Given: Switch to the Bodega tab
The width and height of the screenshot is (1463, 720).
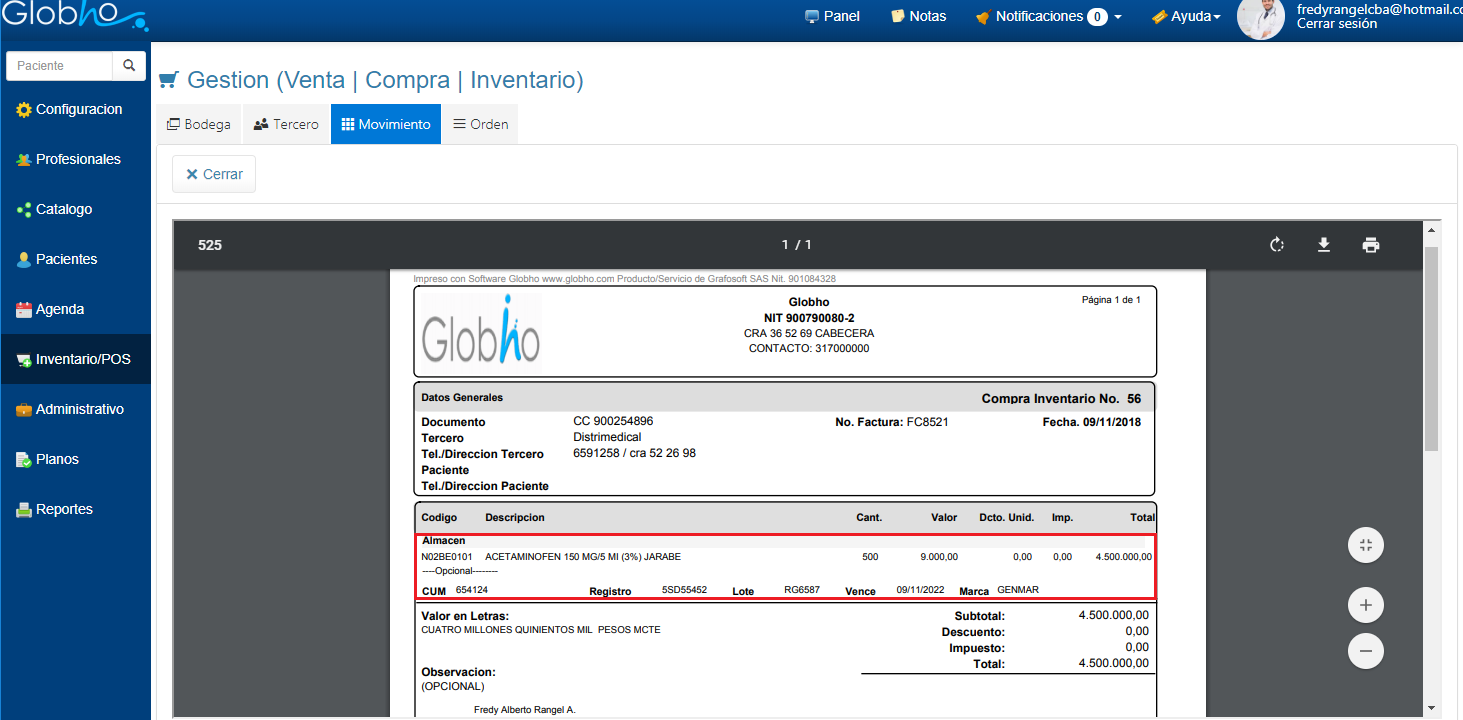Looking at the screenshot, I should click(199, 124).
